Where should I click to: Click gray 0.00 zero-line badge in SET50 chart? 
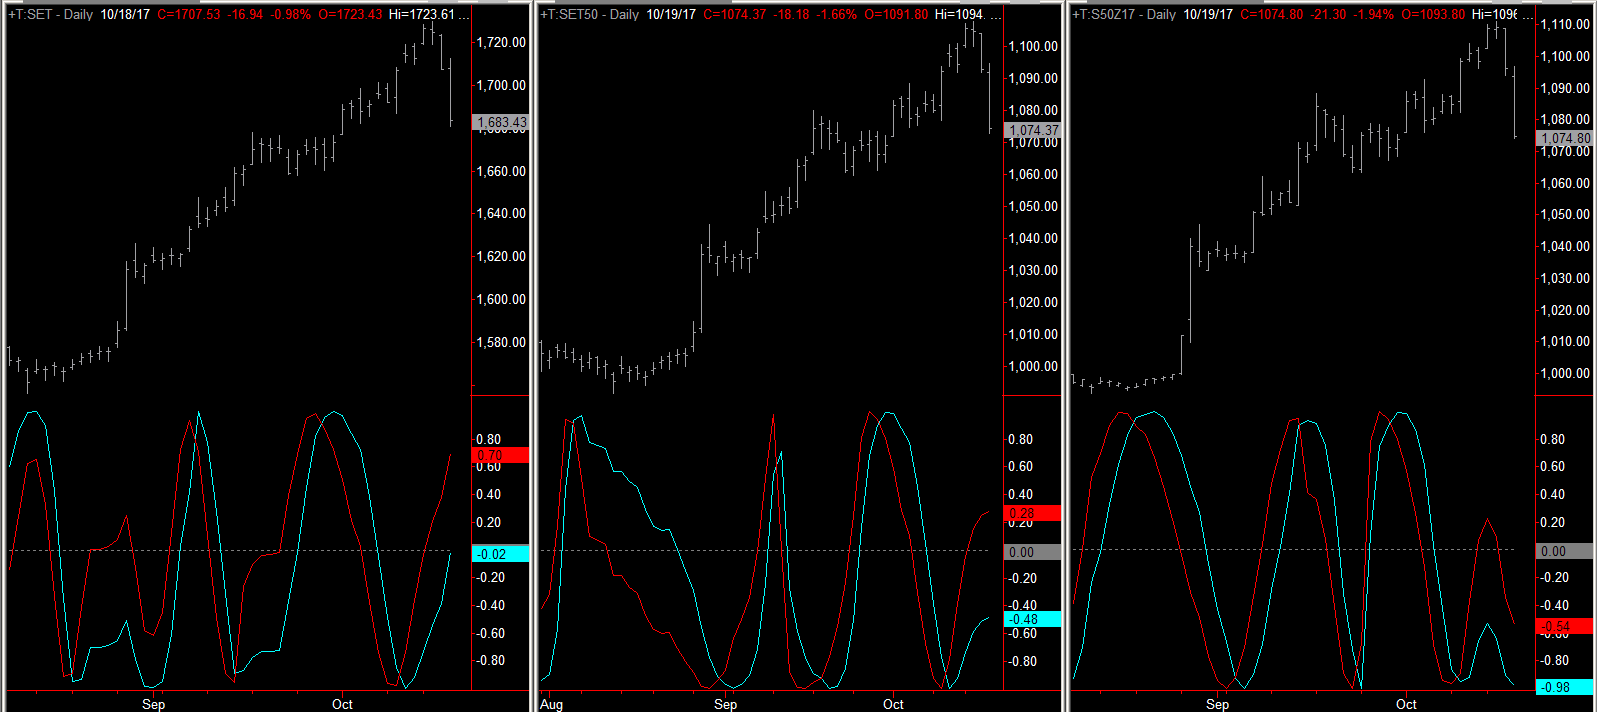click(x=1032, y=552)
